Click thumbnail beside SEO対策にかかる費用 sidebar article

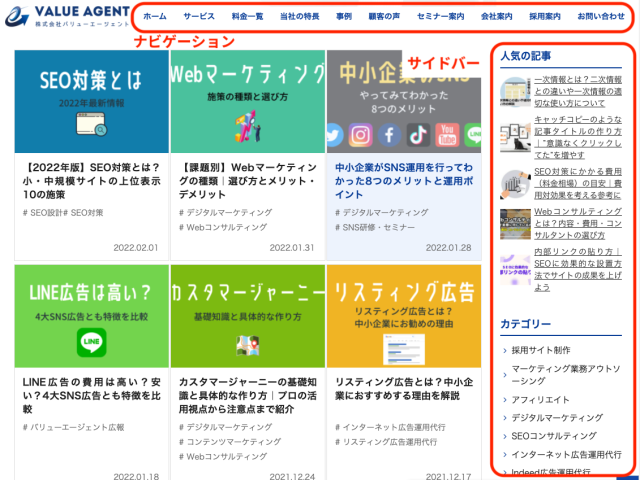click(x=515, y=184)
